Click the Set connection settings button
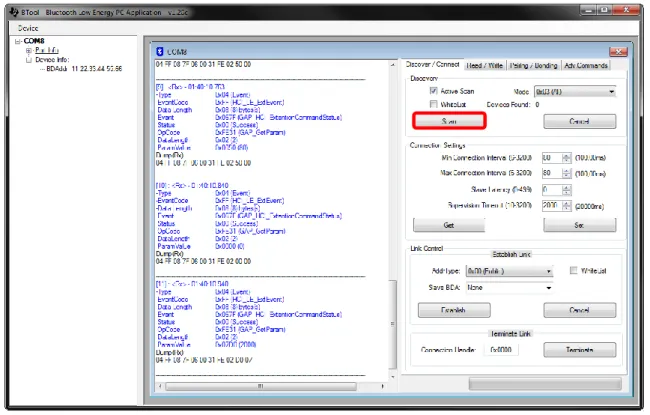 (580, 225)
